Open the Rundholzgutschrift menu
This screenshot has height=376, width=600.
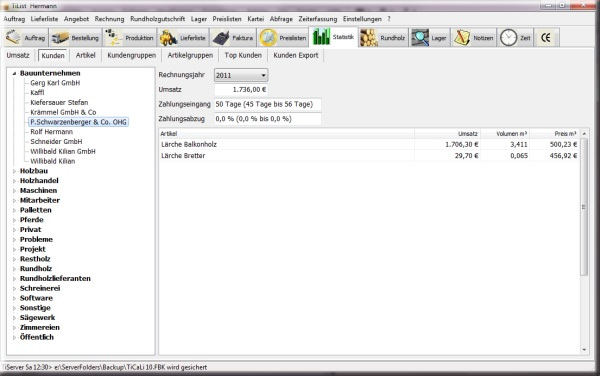(157, 19)
